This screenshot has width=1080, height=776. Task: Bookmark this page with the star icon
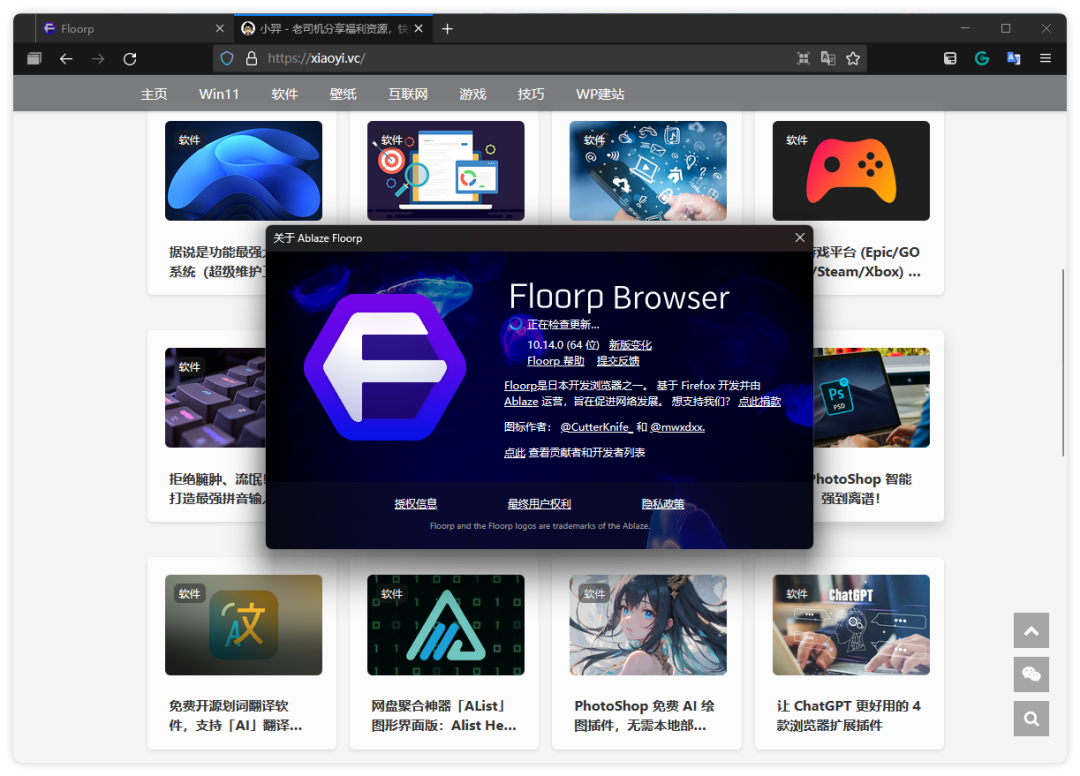(x=853, y=59)
